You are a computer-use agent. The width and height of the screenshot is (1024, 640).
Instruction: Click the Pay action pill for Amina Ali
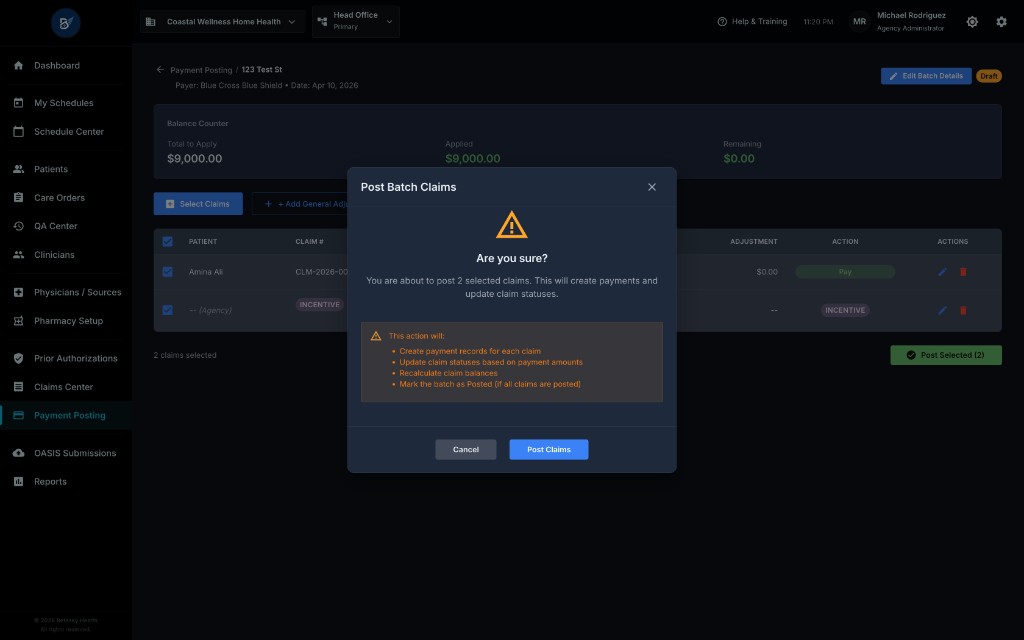pyautogui.click(x=844, y=272)
